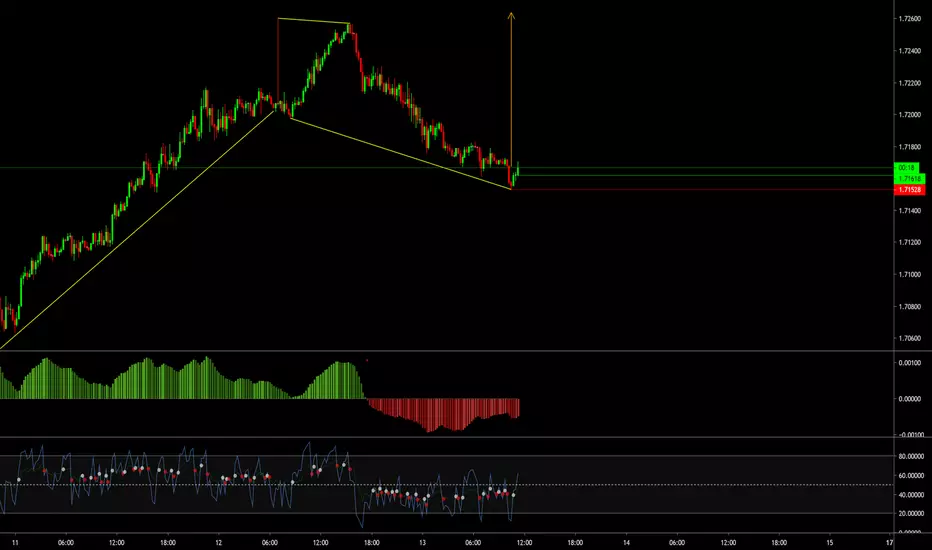This screenshot has width=932, height=550.
Task: Click the 1.71200 price scale value
Action: 909,243
